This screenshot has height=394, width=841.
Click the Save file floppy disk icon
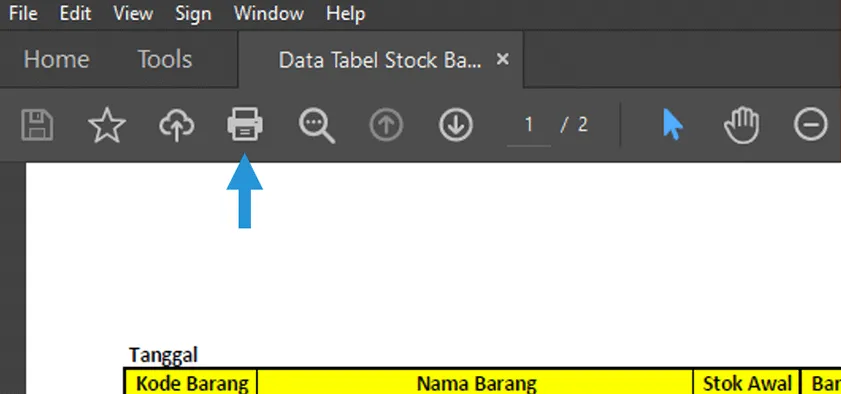point(37,125)
